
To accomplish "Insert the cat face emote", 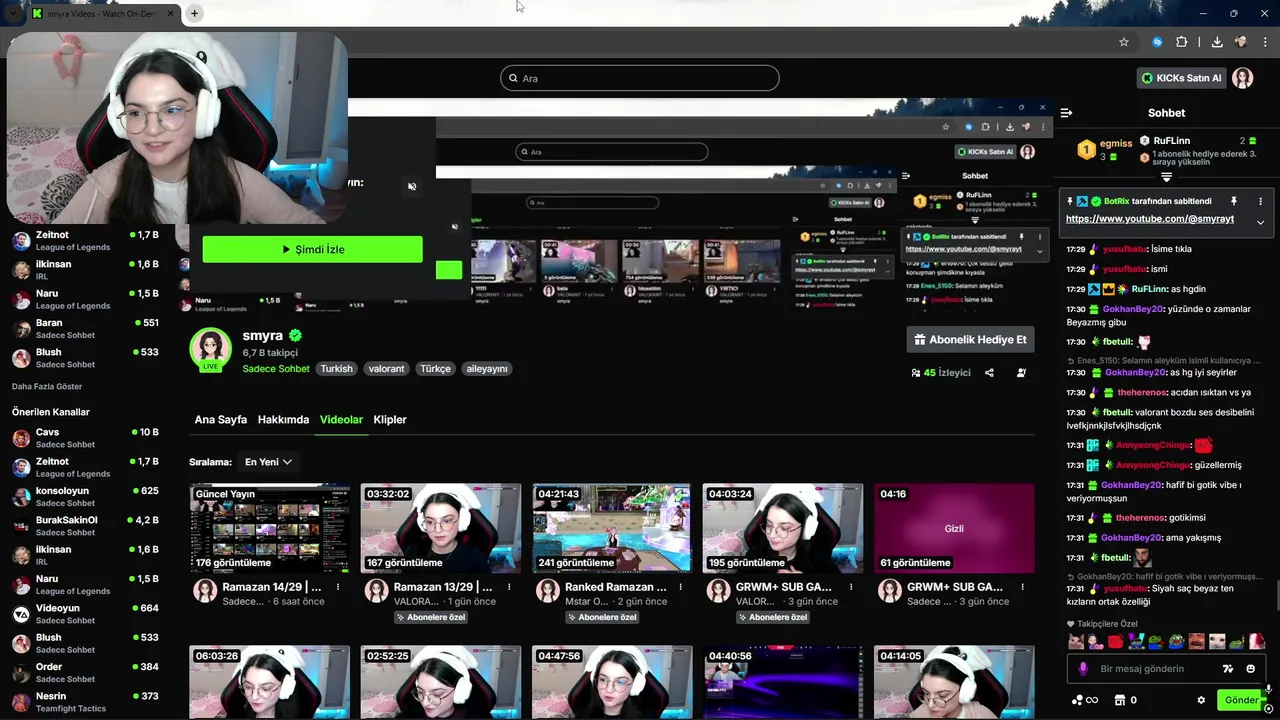I will click(x=1075, y=642).
